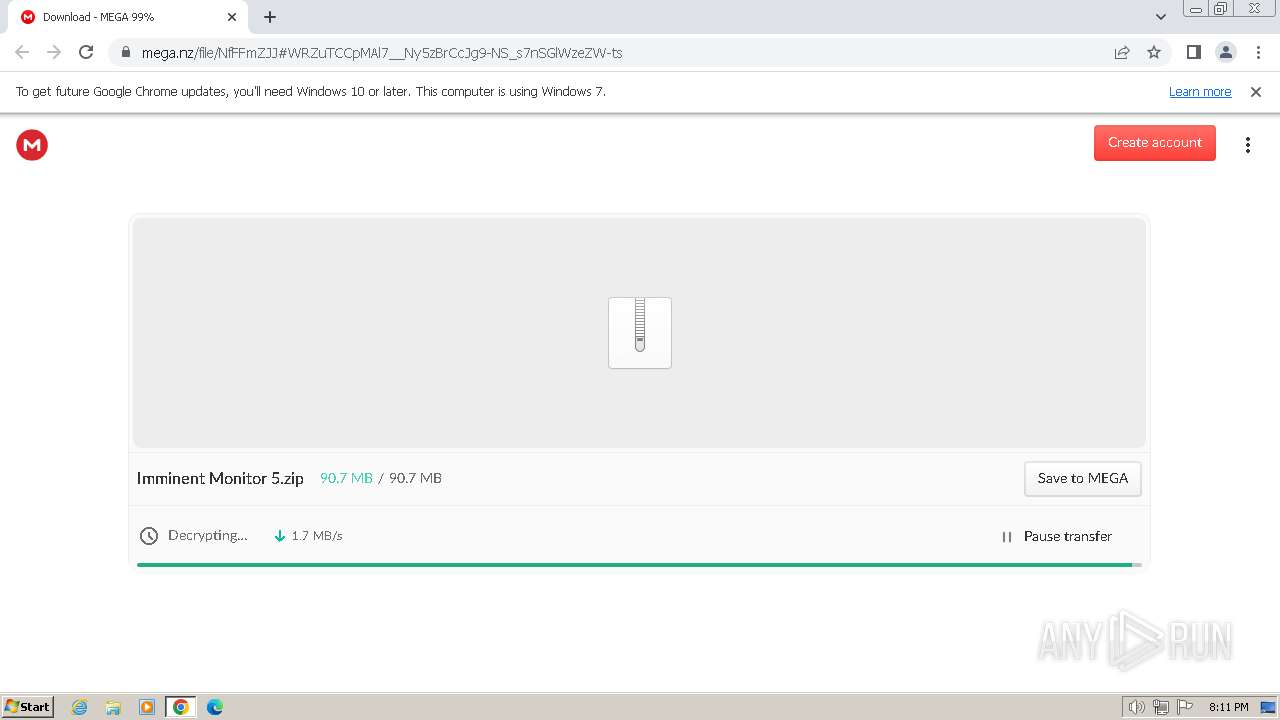Click the Imminent Monitor 5.zip file name
Screen dimensions: 1280x720
[220, 479]
